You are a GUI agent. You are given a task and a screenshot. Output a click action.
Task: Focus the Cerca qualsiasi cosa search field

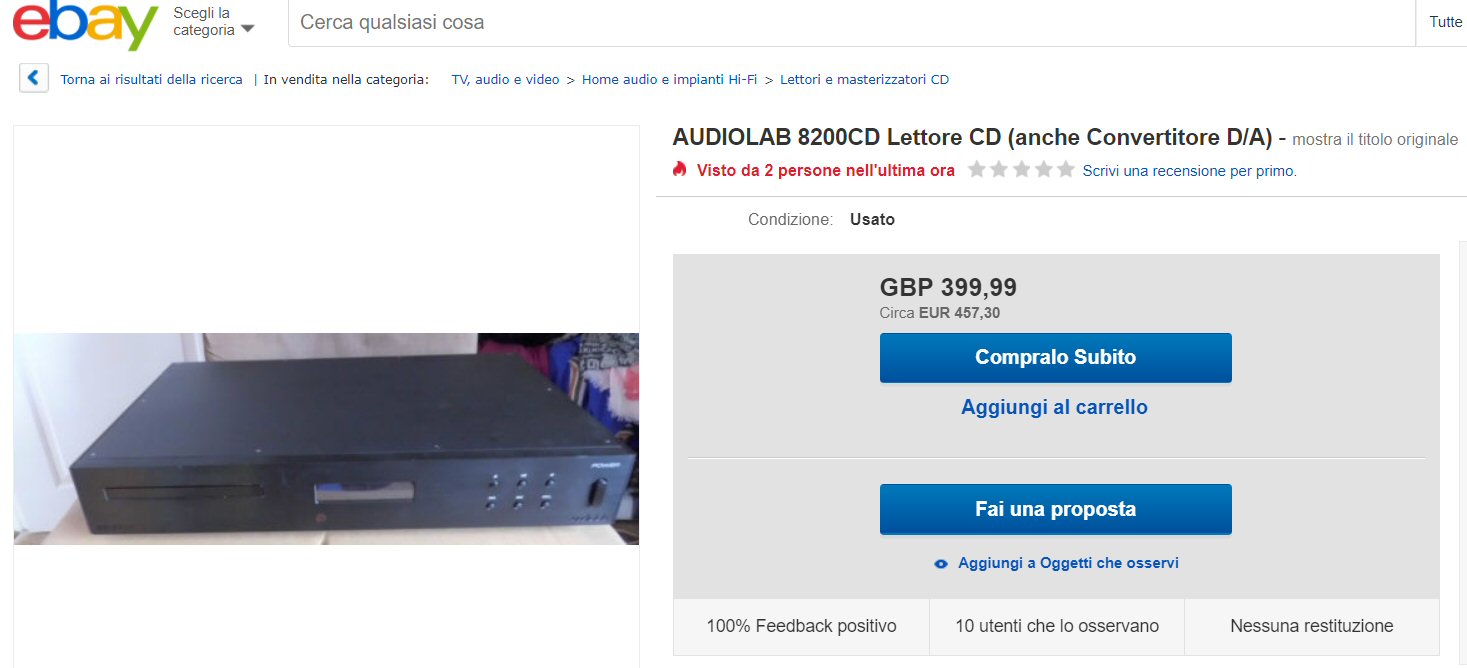pos(852,22)
